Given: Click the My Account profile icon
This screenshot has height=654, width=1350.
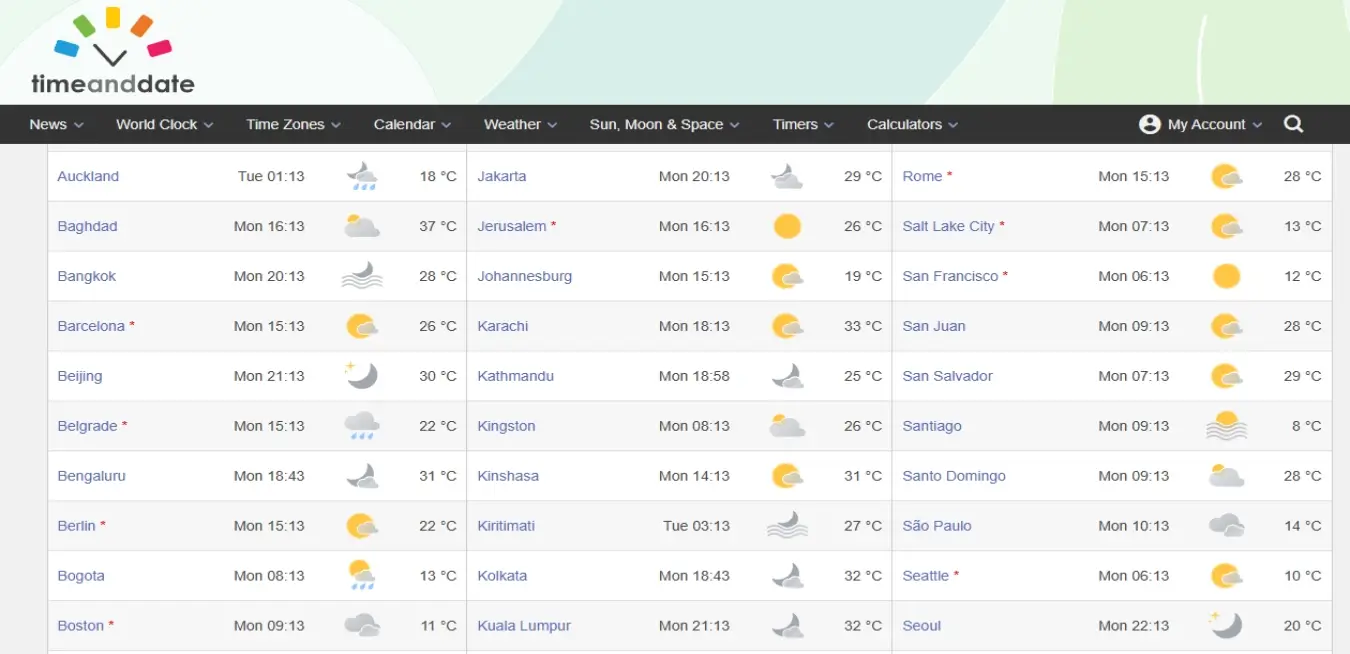Looking at the screenshot, I should tap(1149, 124).
